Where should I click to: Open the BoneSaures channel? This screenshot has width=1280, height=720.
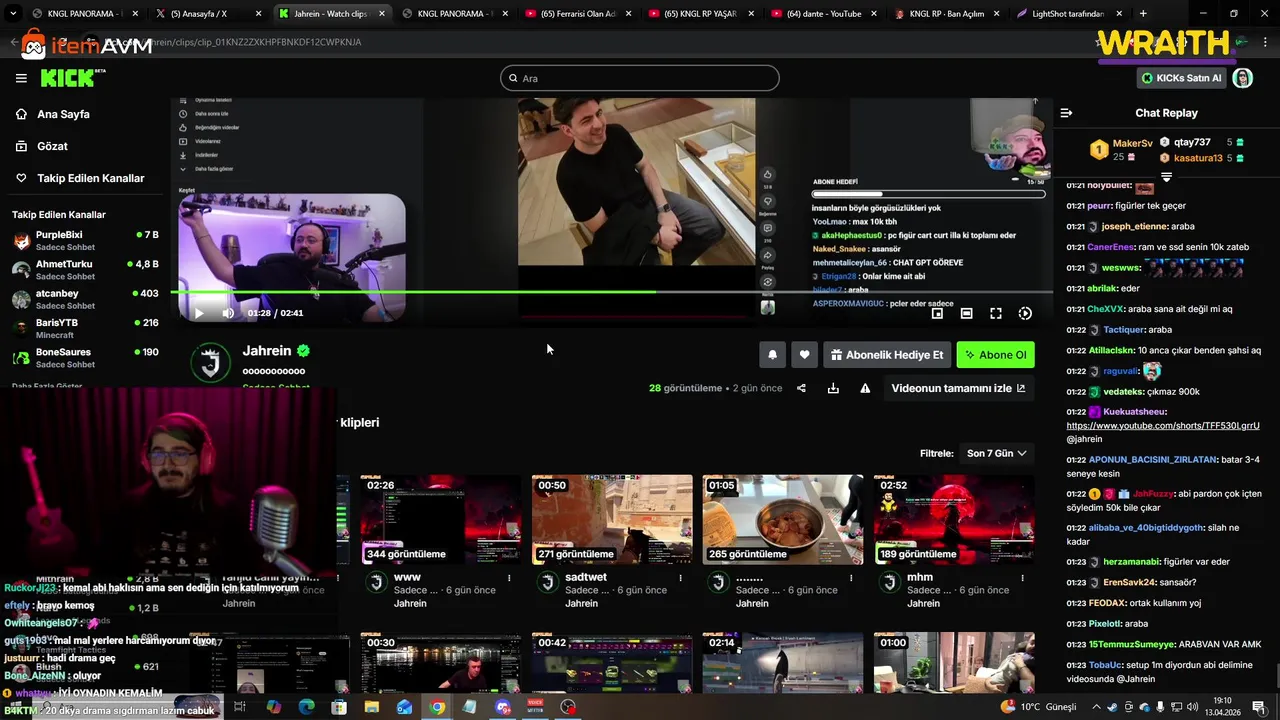(85, 357)
